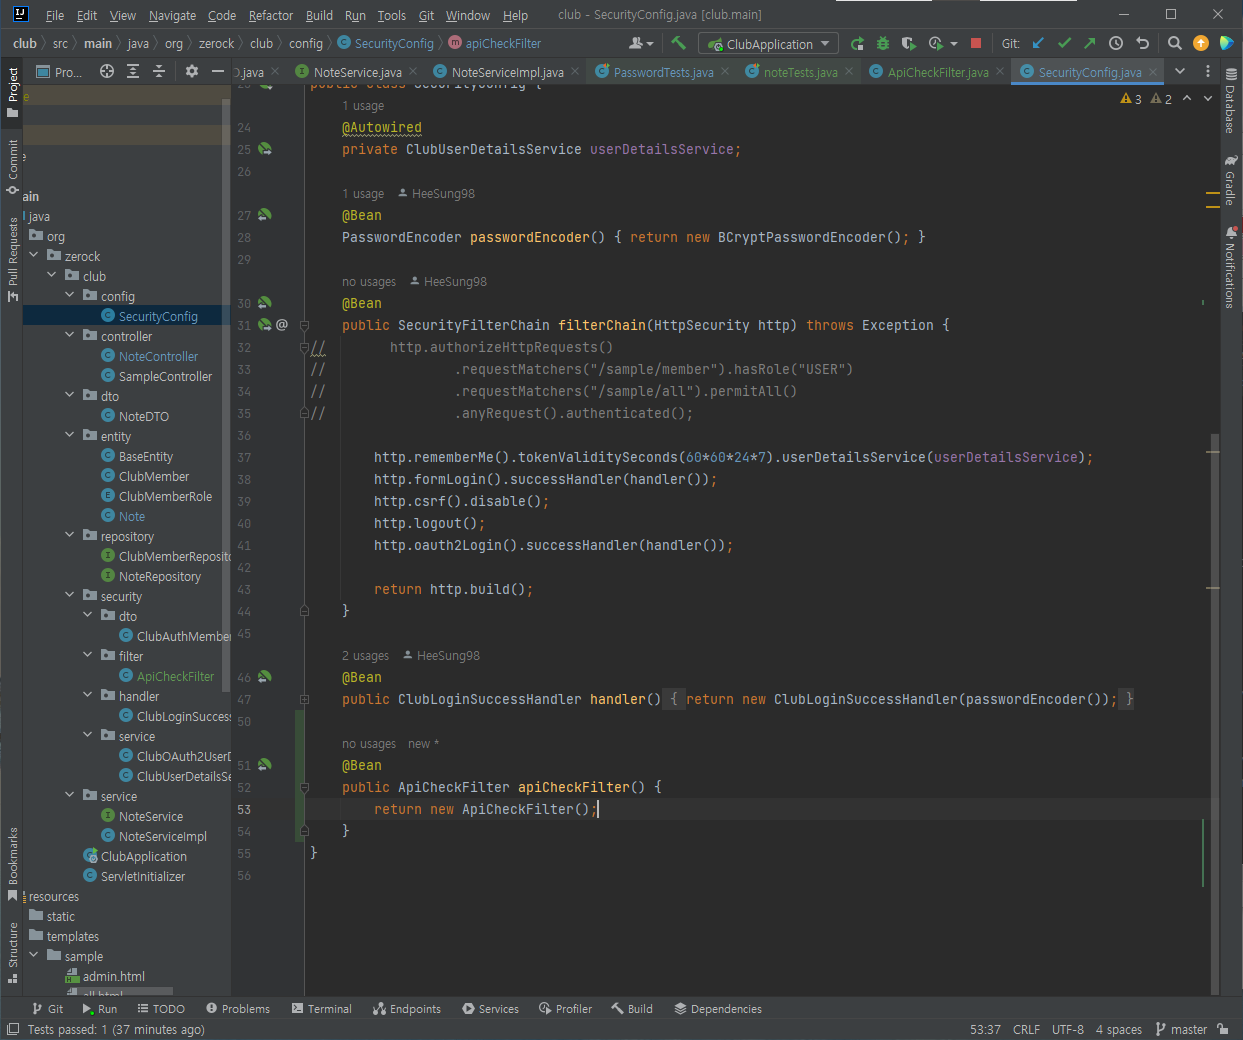Screen dimensions: 1243x1040
Task: Open the Problems tool window
Action: click(238, 1009)
